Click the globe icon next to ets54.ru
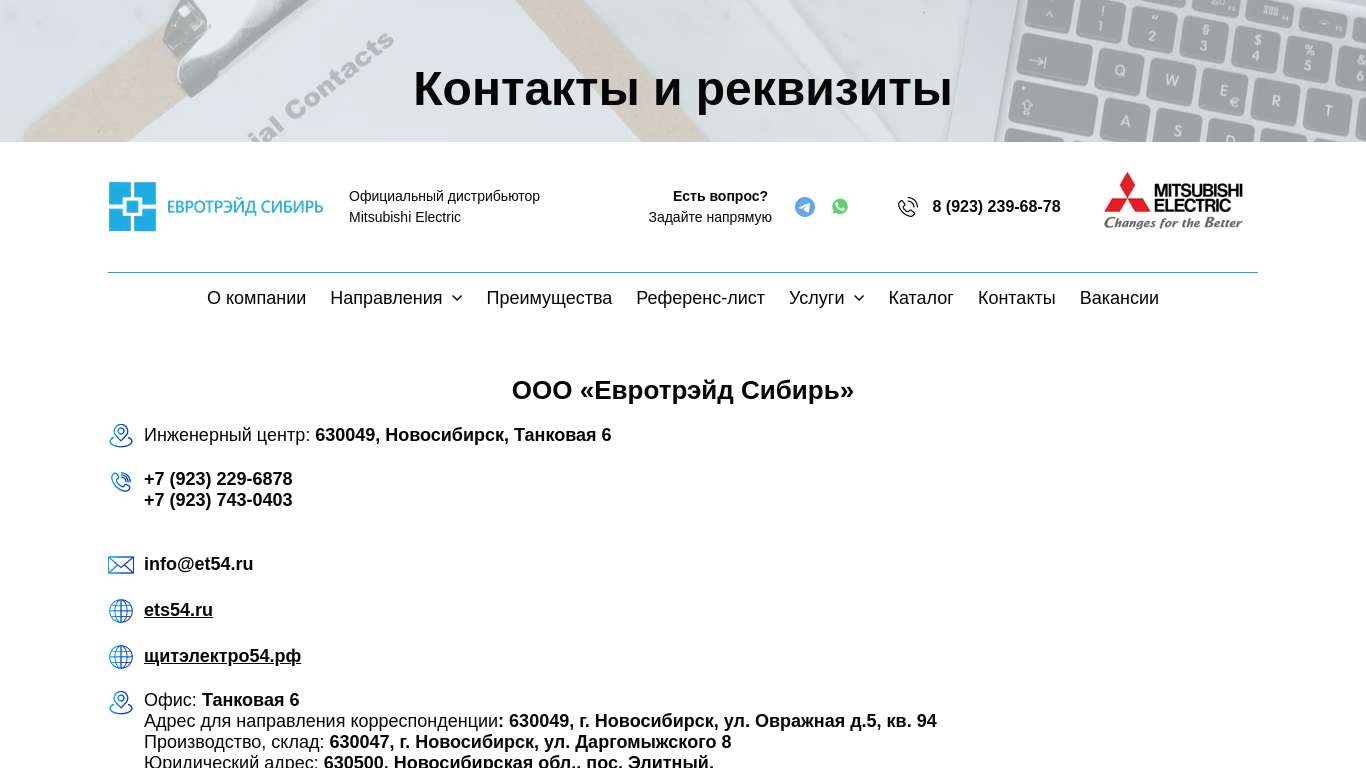The height and width of the screenshot is (768, 1366). click(121, 611)
